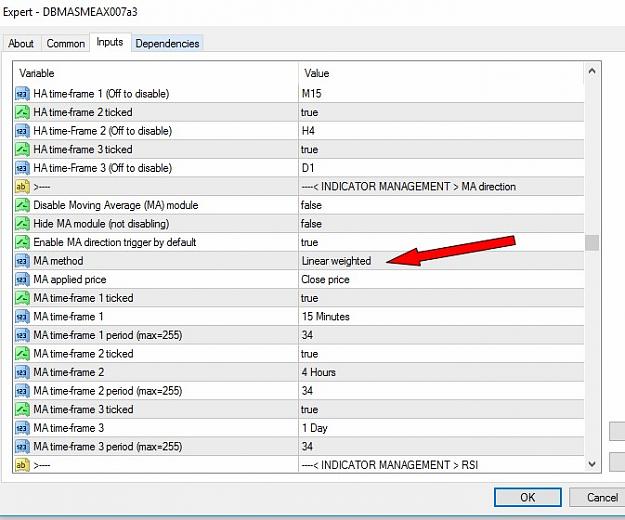Image resolution: width=625 pixels, height=520 pixels.
Task: Click the green icon beside MA time-frame 1 ticked
Action: [x=22, y=298]
